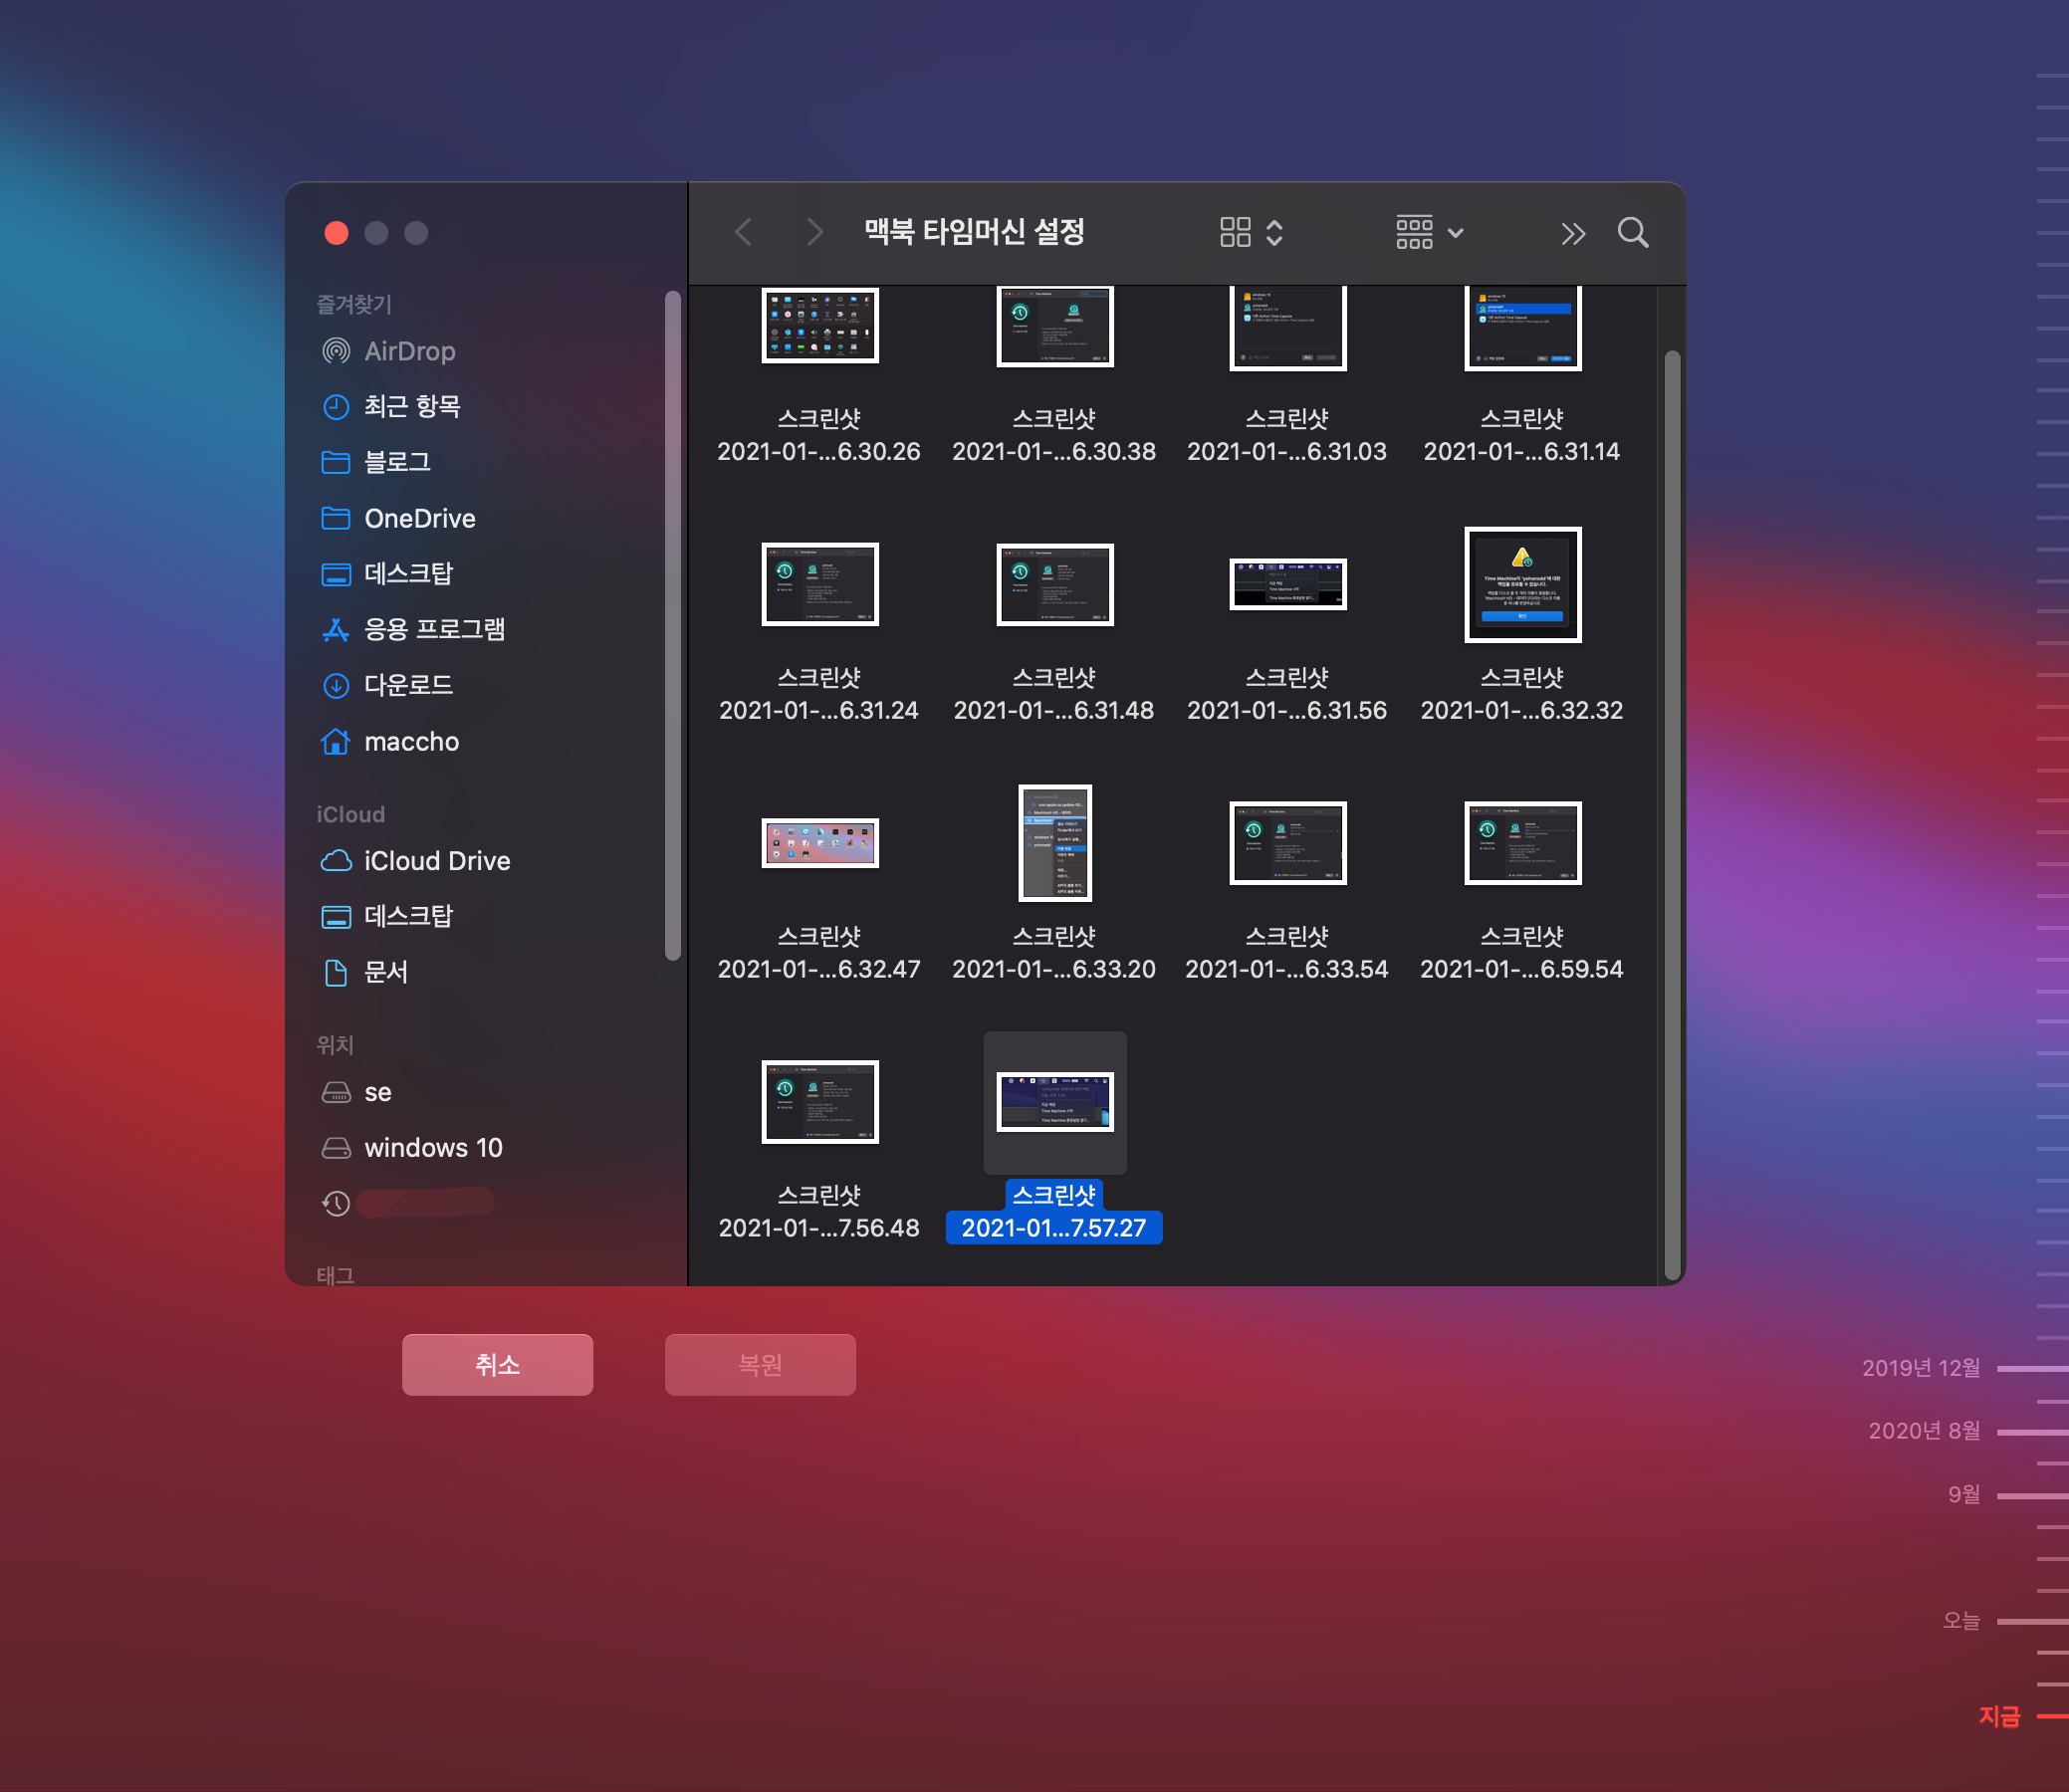Click the AirDrop sidebar icon

pyautogui.click(x=336, y=351)
